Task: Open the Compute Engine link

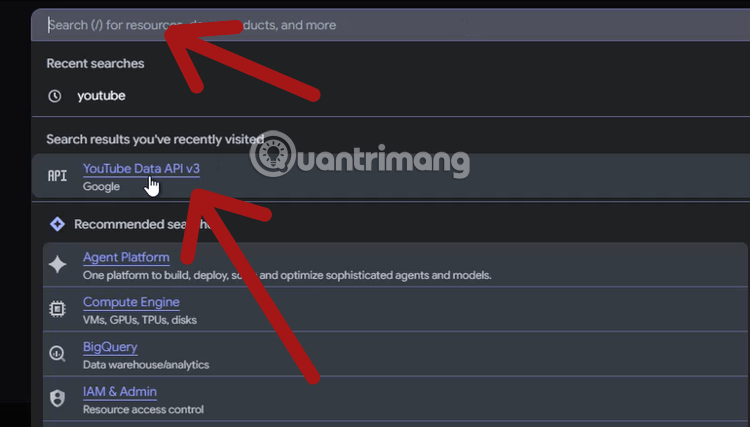Action: (x=131, y=302)
